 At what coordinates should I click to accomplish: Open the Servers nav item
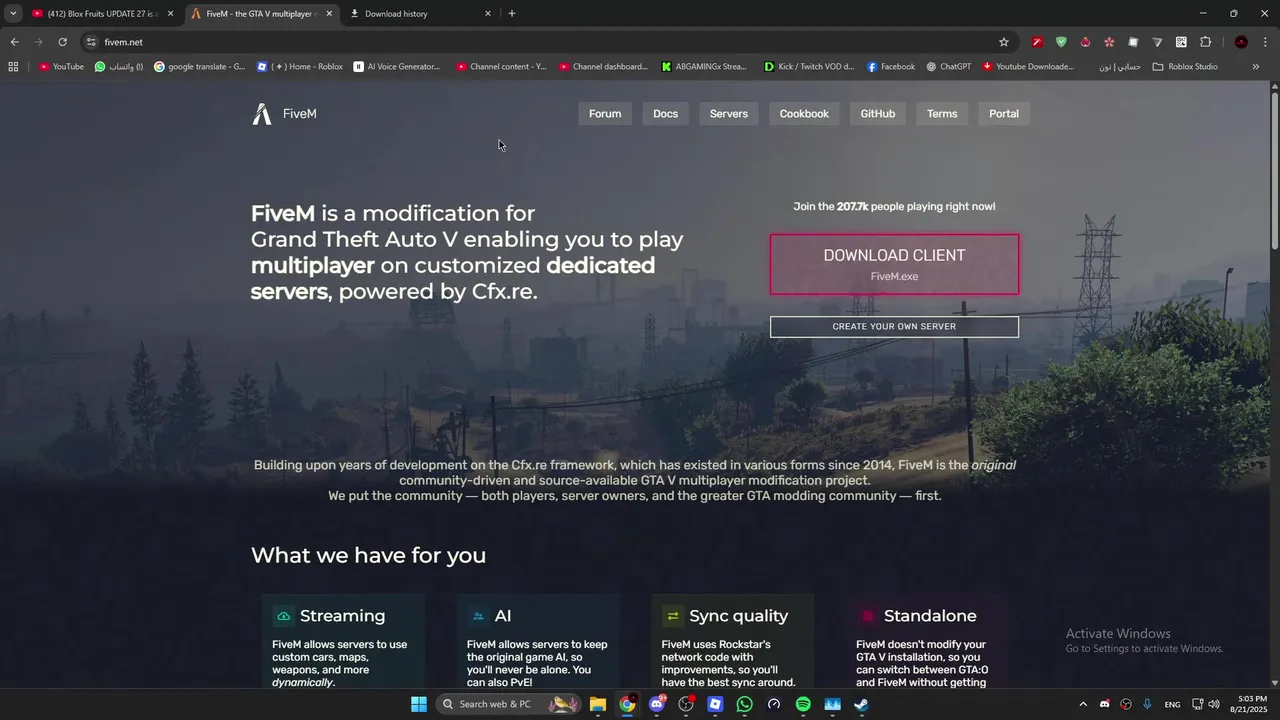(729, 114)
